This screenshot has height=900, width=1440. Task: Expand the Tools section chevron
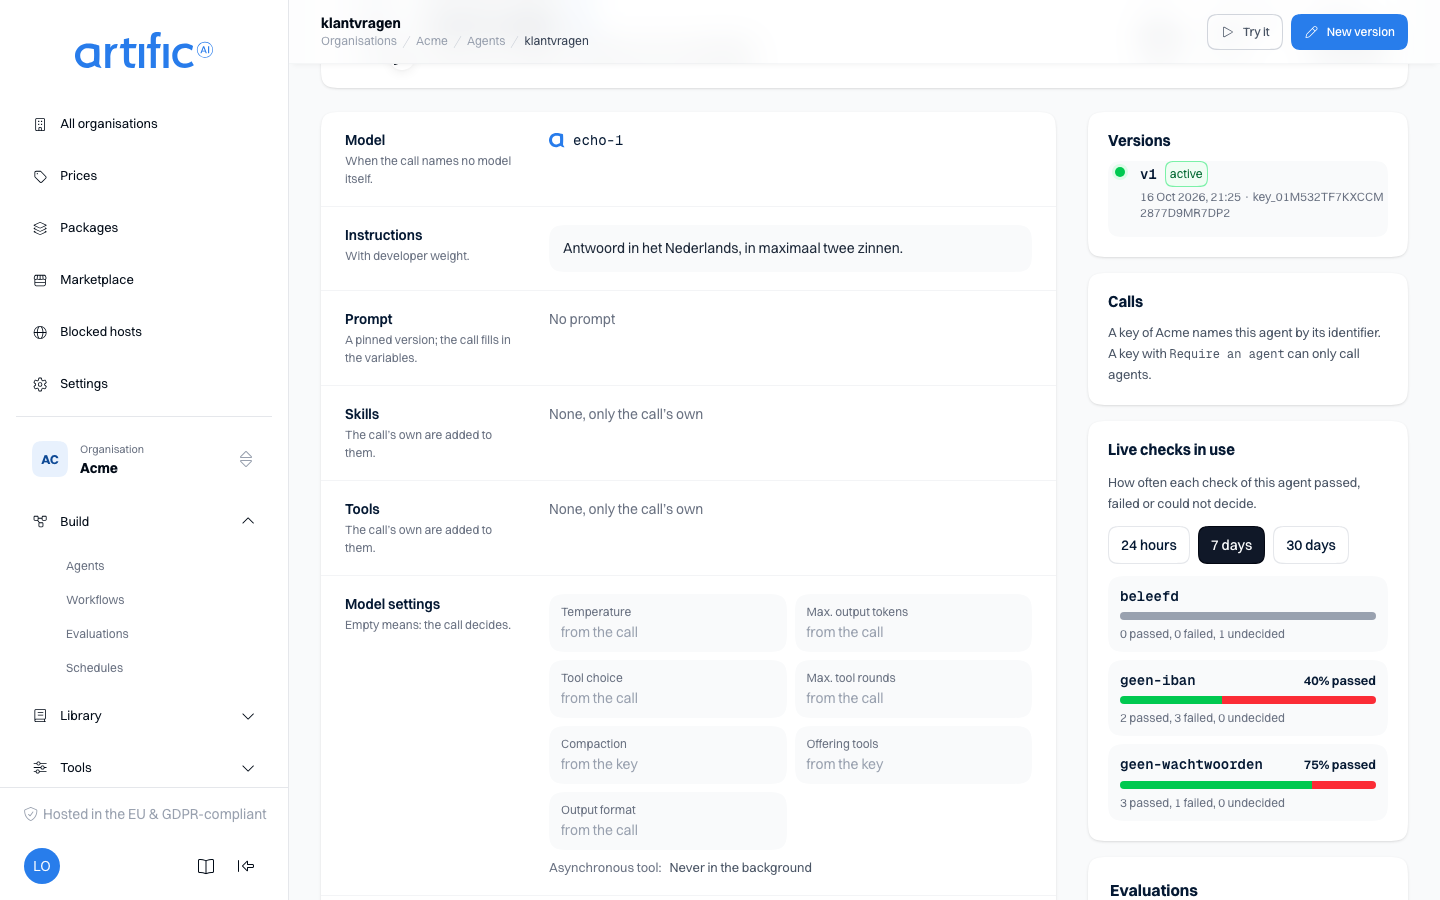(248, 768)
